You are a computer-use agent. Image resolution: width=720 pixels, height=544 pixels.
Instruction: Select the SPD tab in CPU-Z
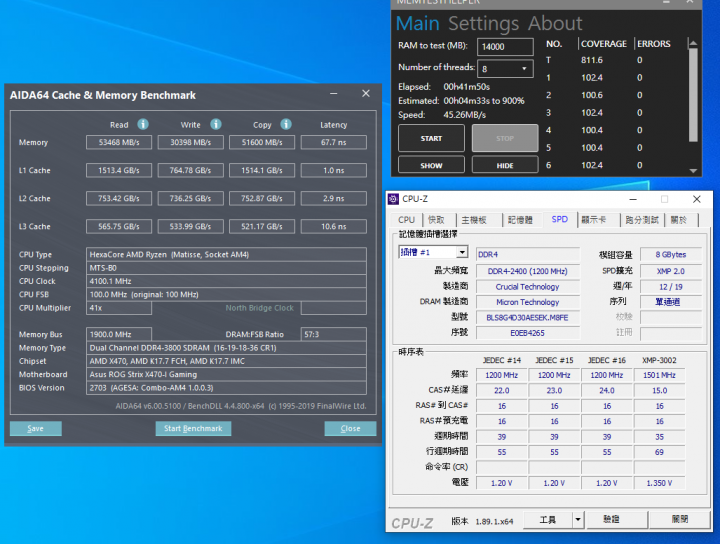(559, 219)
